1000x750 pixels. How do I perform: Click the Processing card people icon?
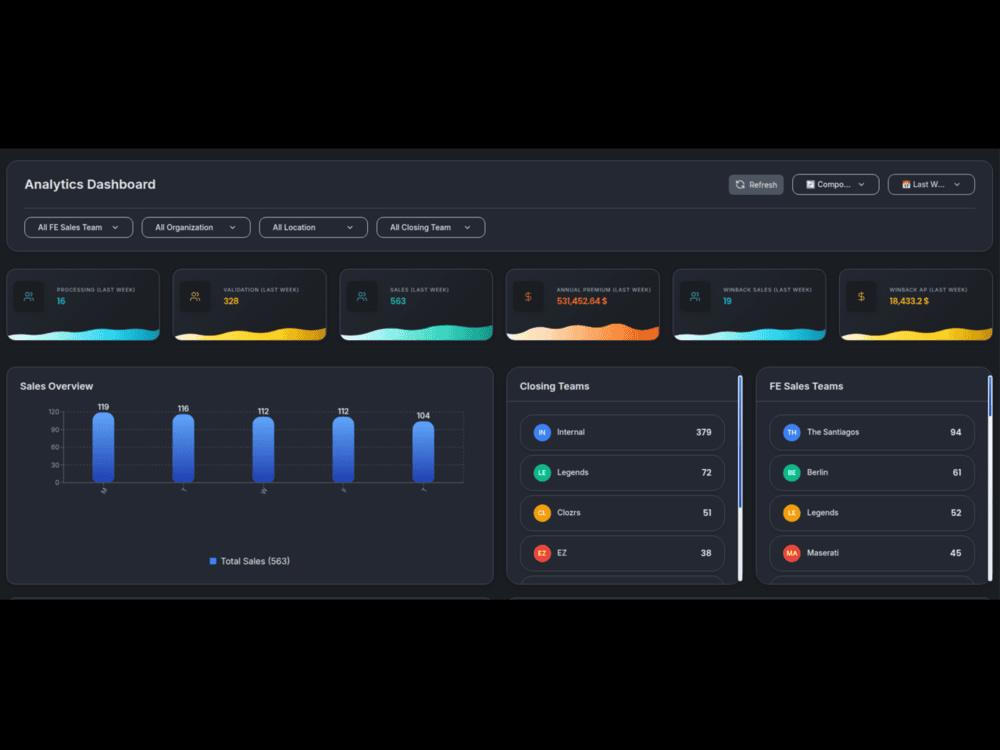coord(29,297)
